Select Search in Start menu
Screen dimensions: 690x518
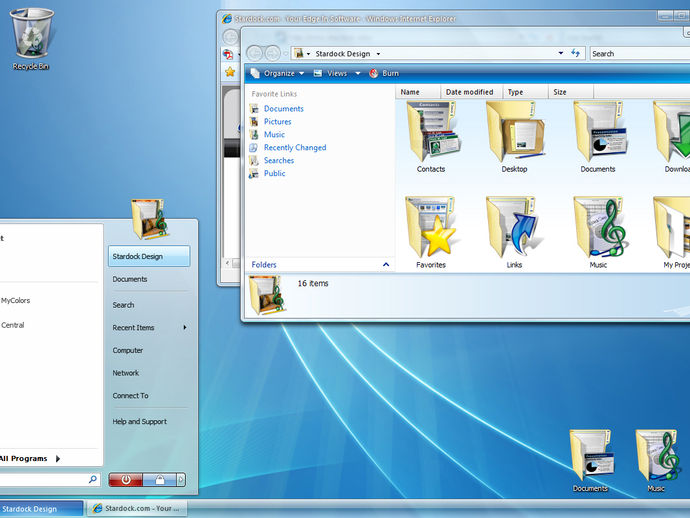(123, 305)
